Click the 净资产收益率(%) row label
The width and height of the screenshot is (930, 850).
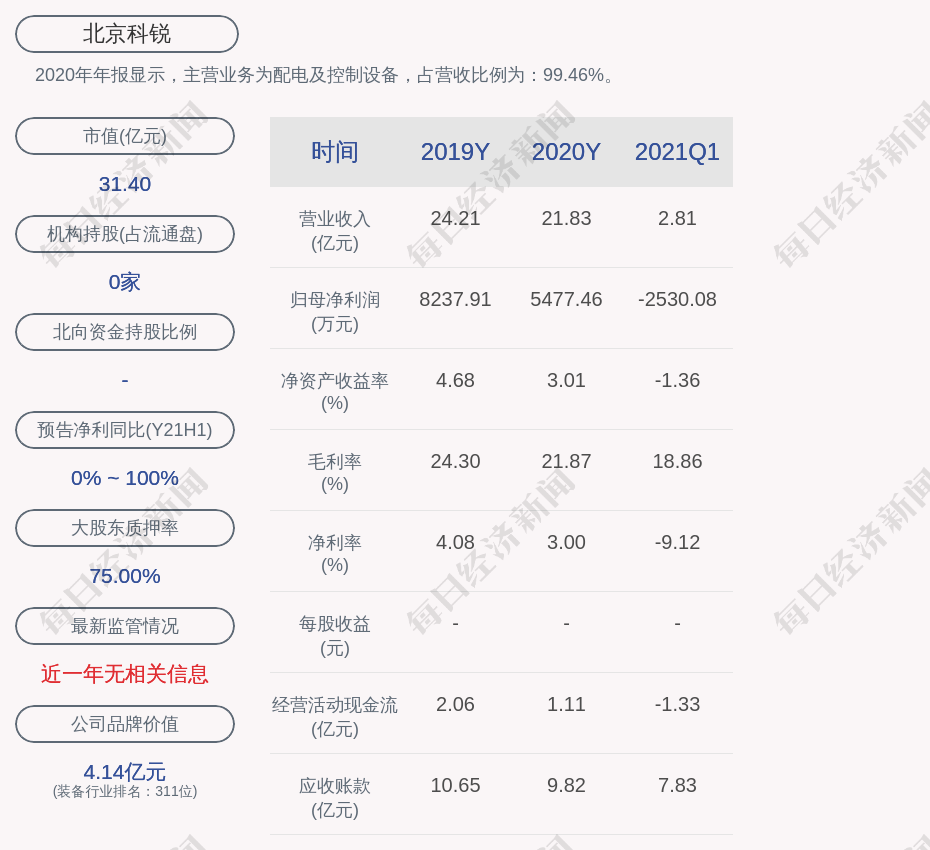335,392
